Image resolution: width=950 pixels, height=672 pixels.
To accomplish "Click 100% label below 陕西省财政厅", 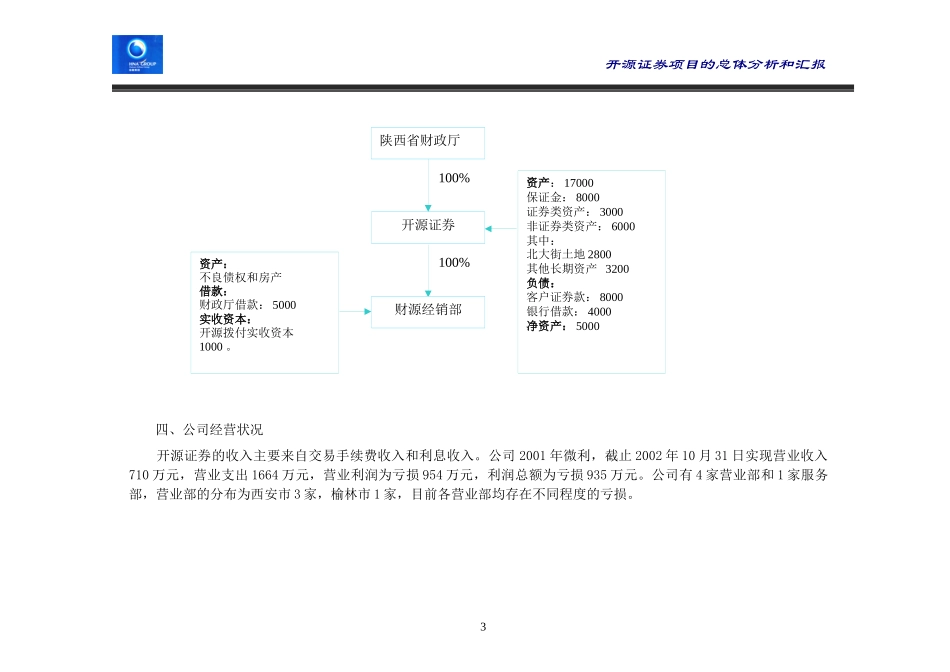I will (454, 178).
